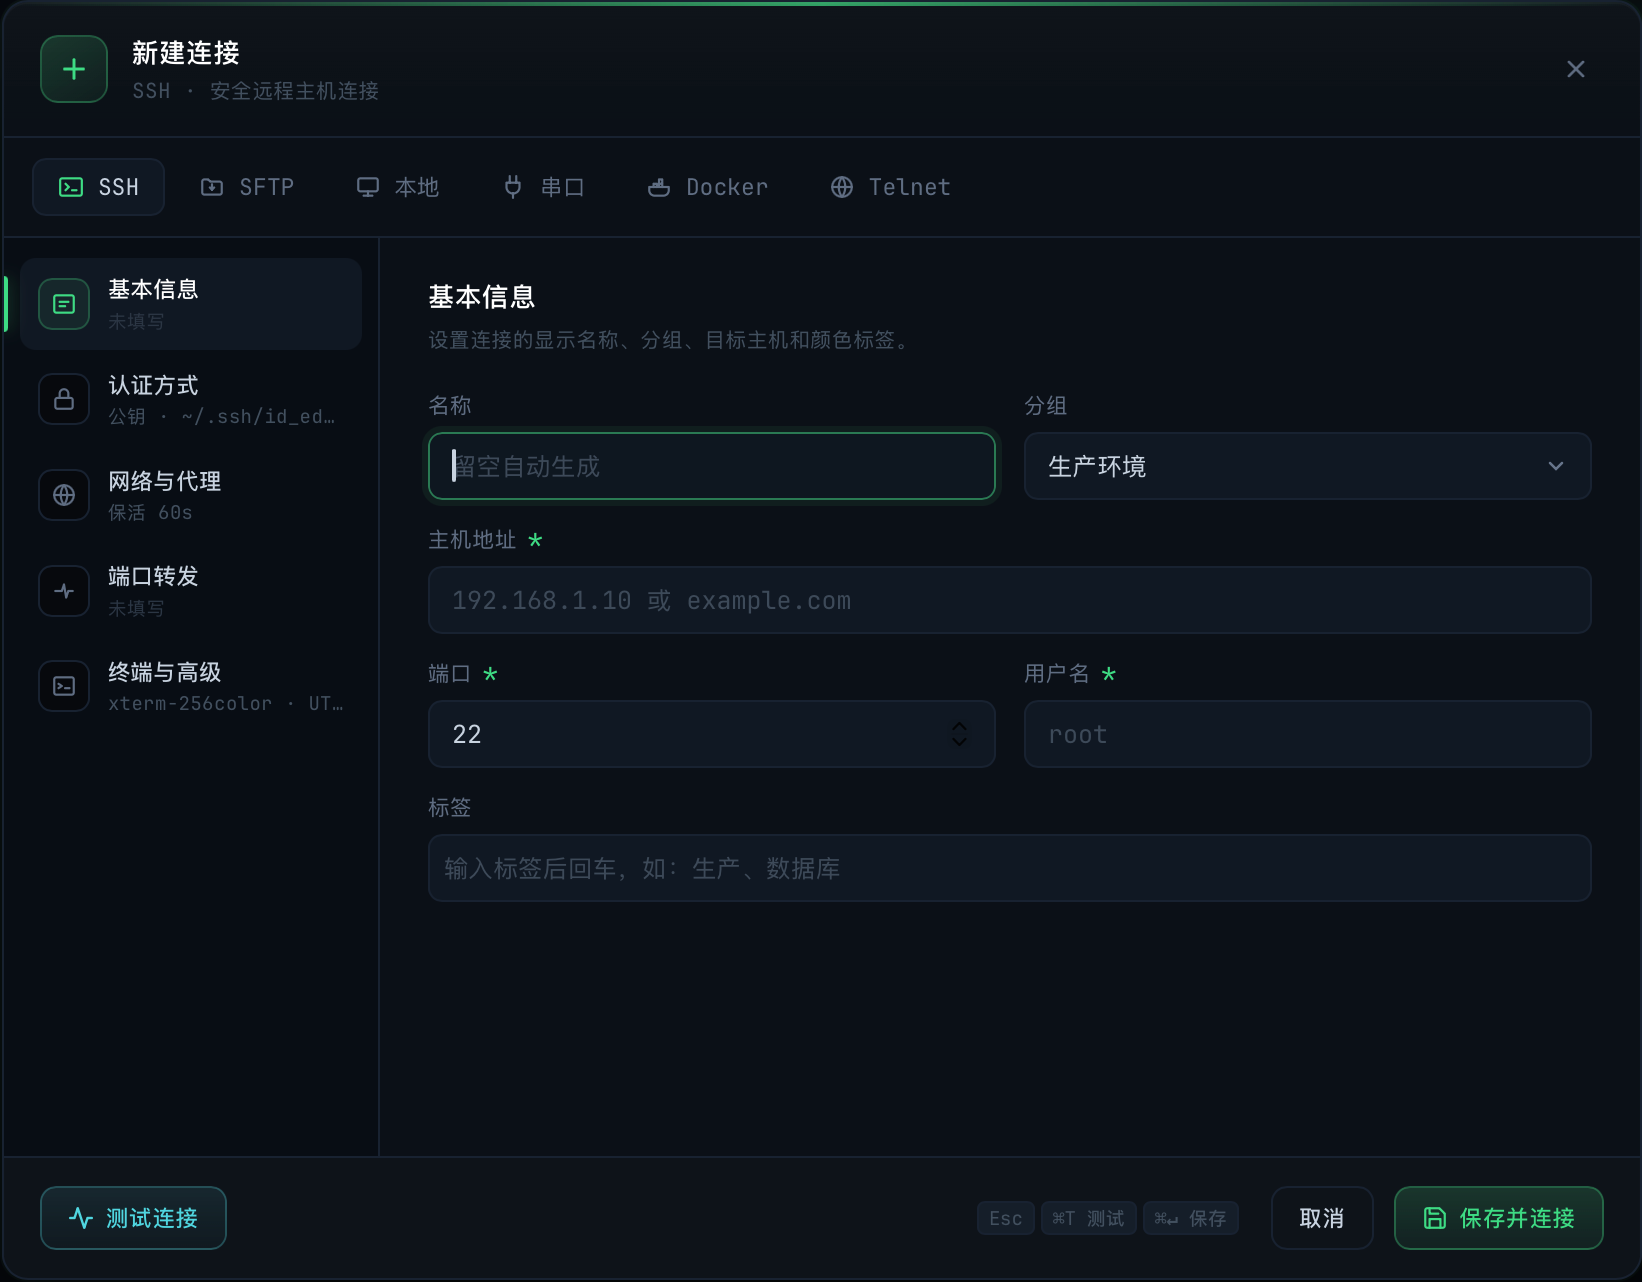The width and height of the screenshot is (1642, 1282).
Task: Open the Docker connection tab
Action: tap(707, 187)
